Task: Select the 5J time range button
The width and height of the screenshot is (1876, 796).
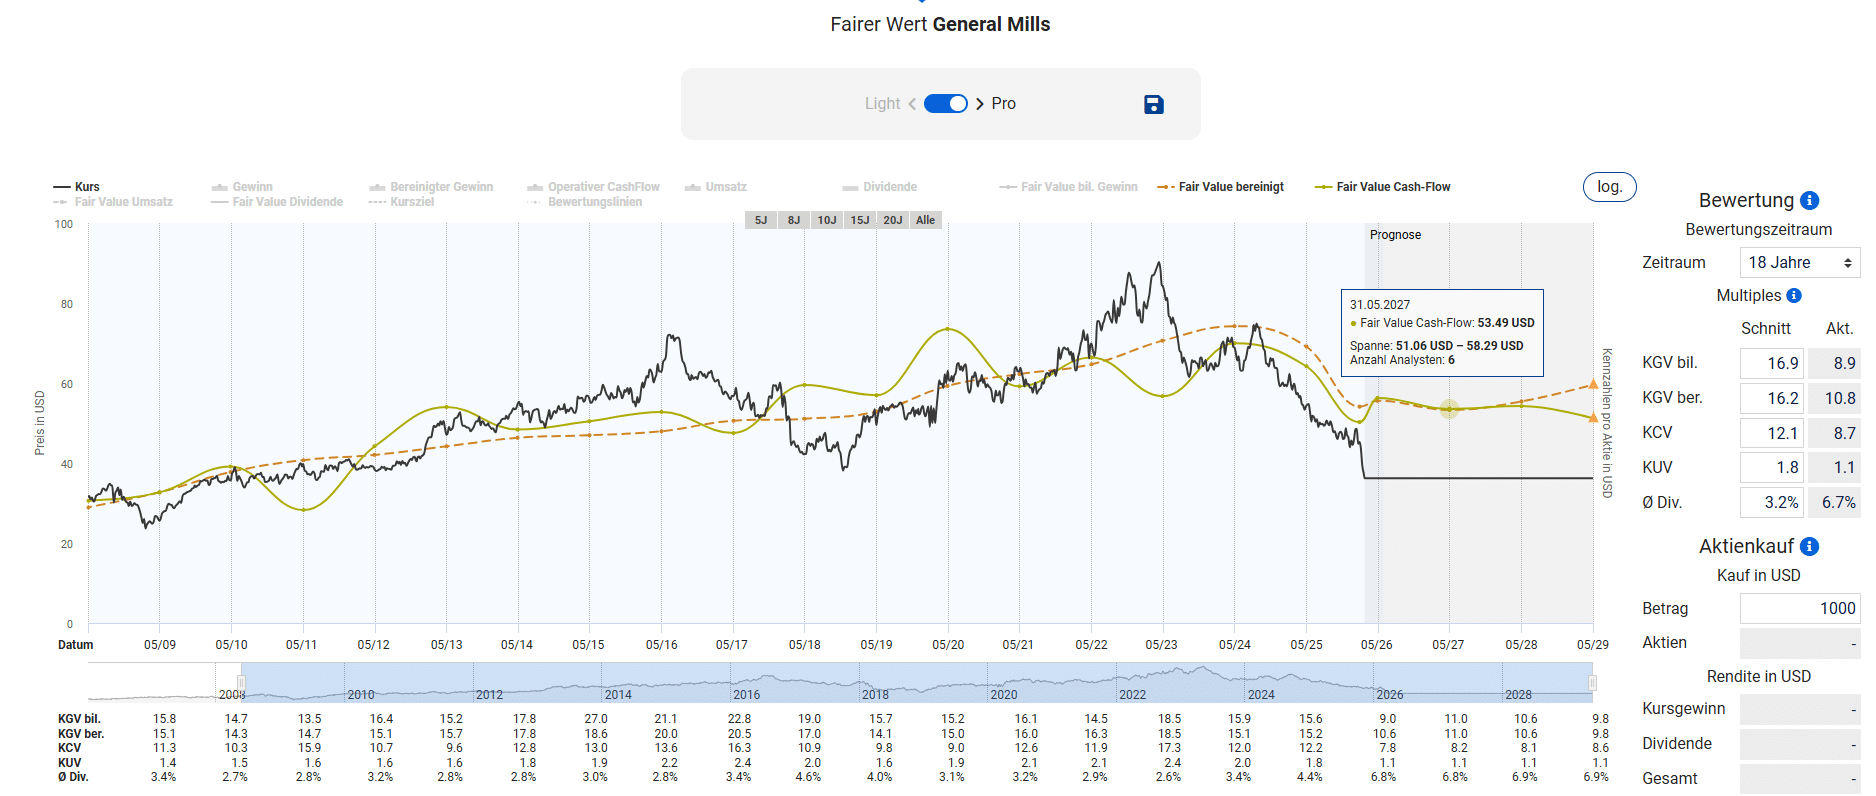Action: pos(761,219)
